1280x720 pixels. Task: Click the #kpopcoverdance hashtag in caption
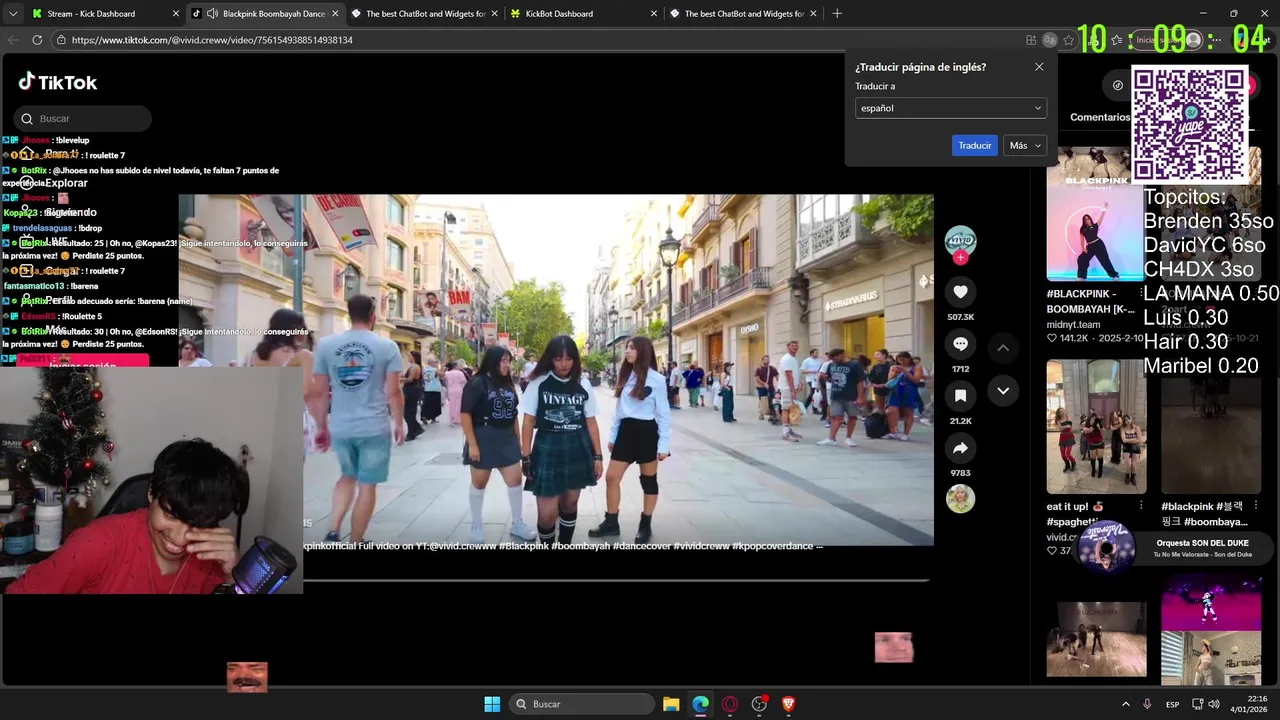[773, 546]
